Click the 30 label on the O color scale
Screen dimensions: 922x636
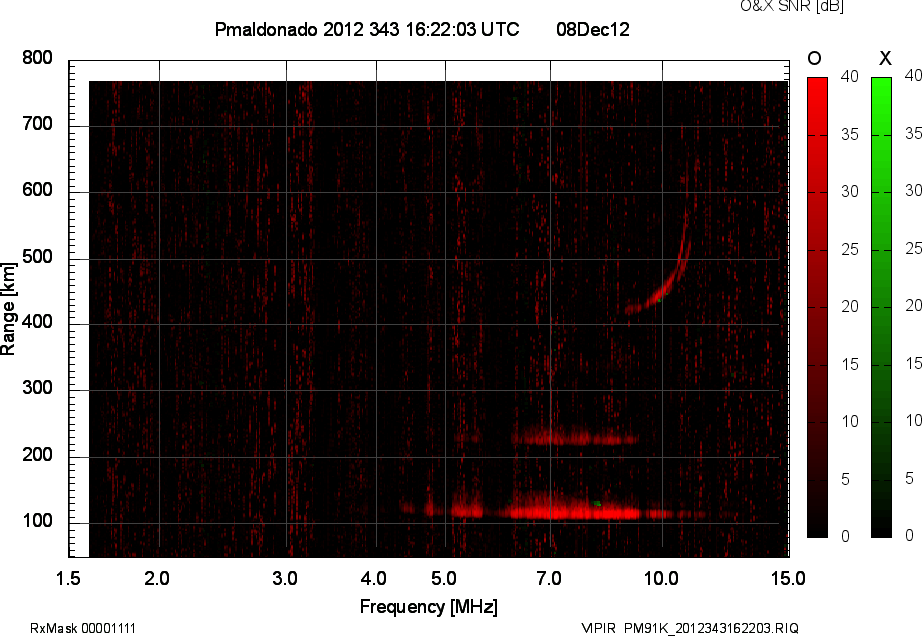[x=849, y=192]
